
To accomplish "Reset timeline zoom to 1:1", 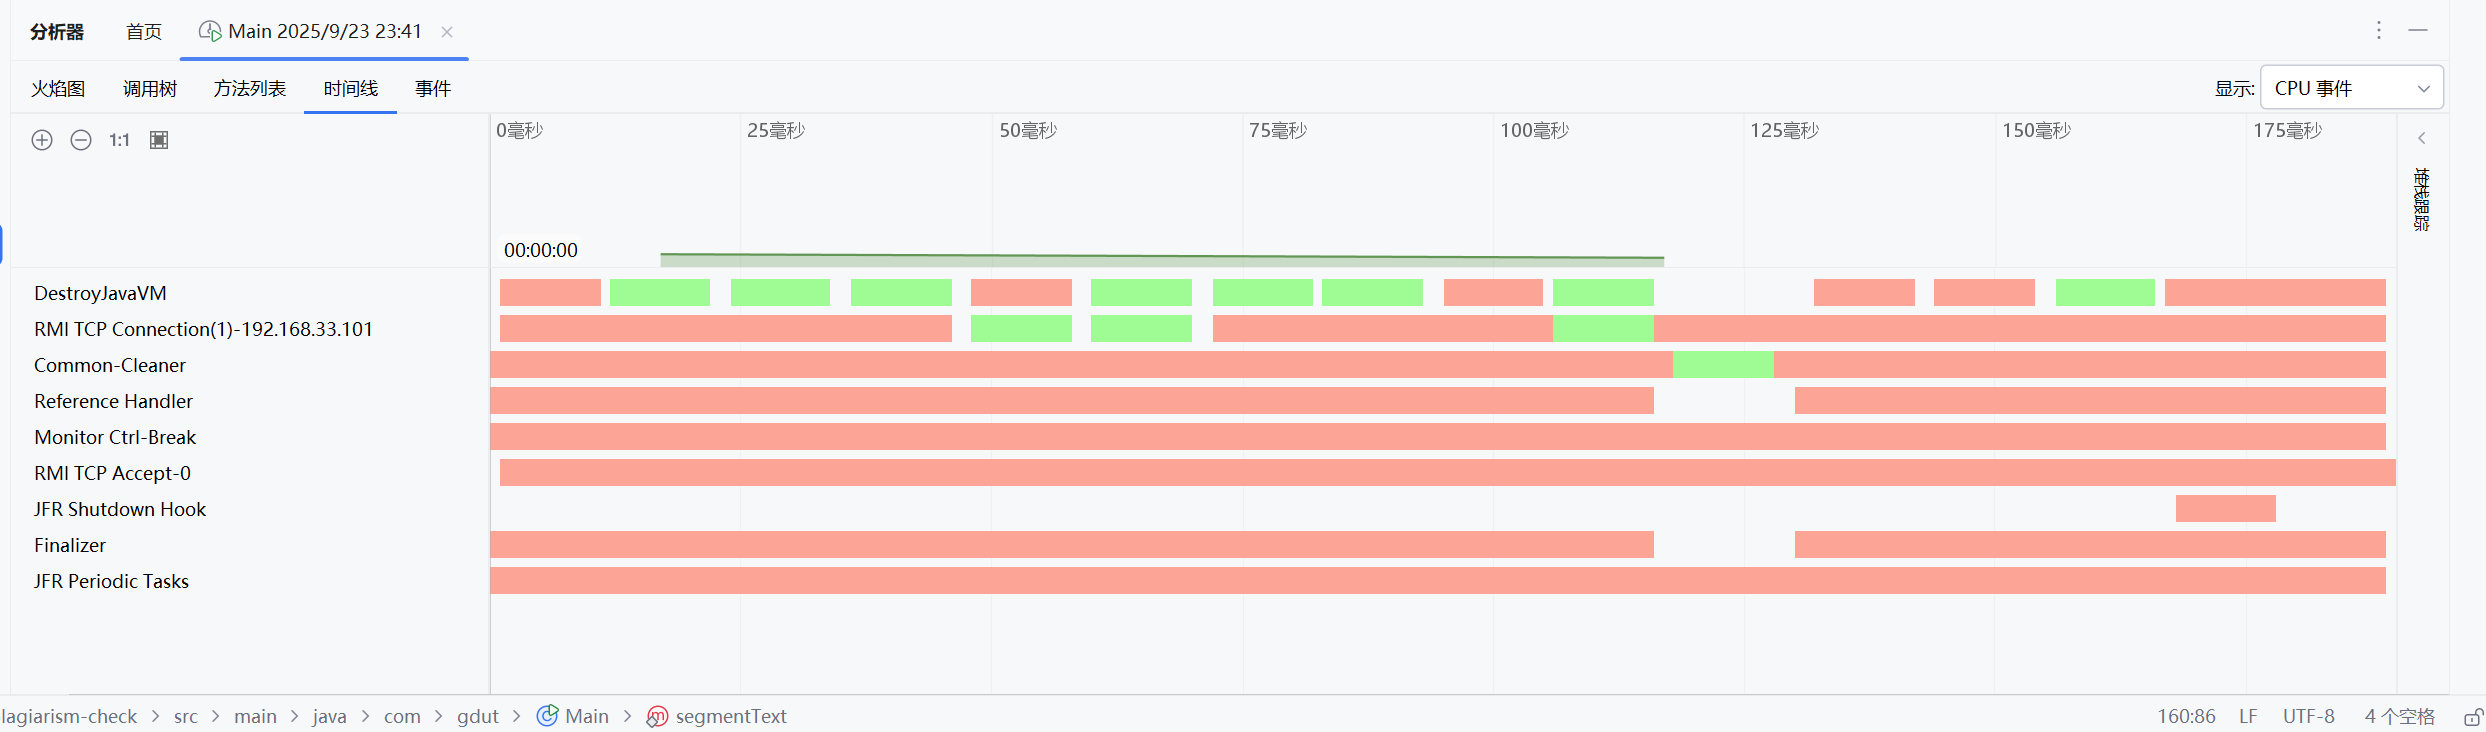I will [x=120, y=140].
